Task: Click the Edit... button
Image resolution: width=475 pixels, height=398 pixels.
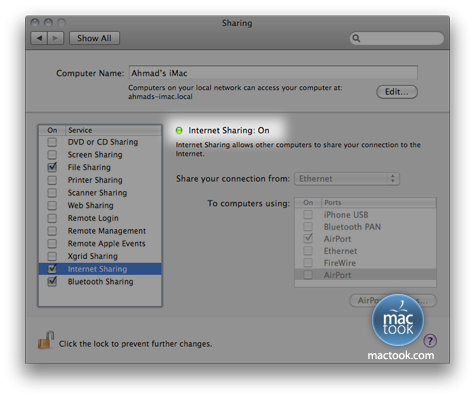Action: pos(397,92)
